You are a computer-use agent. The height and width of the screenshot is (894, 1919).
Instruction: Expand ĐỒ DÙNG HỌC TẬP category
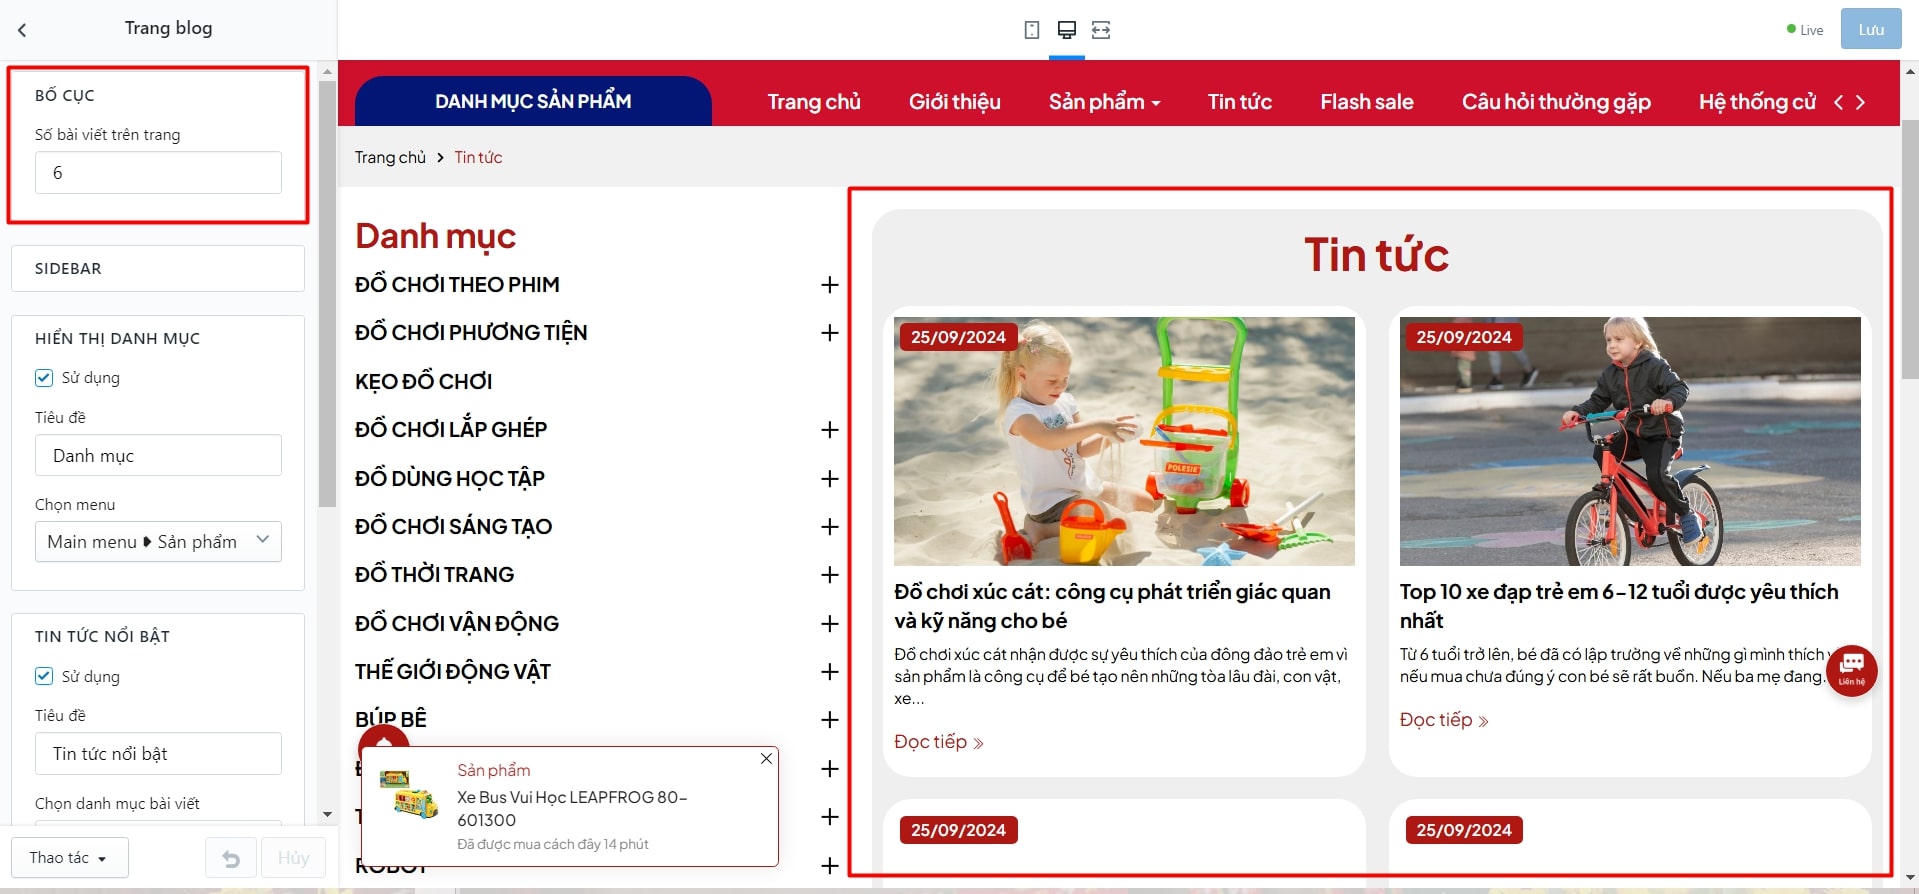tap(829, 479)
